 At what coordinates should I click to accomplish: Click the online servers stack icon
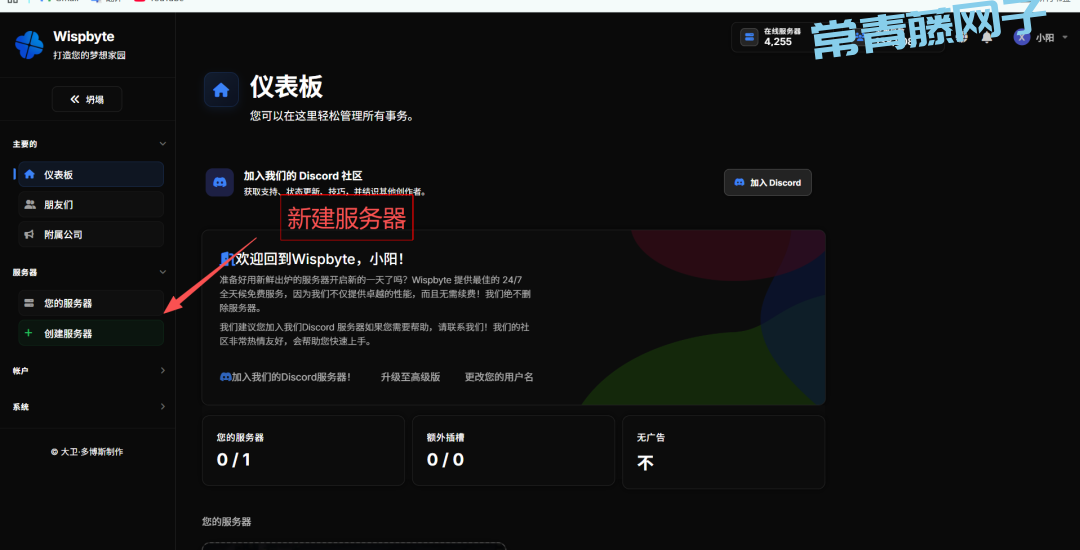click(x=748, y=37)
